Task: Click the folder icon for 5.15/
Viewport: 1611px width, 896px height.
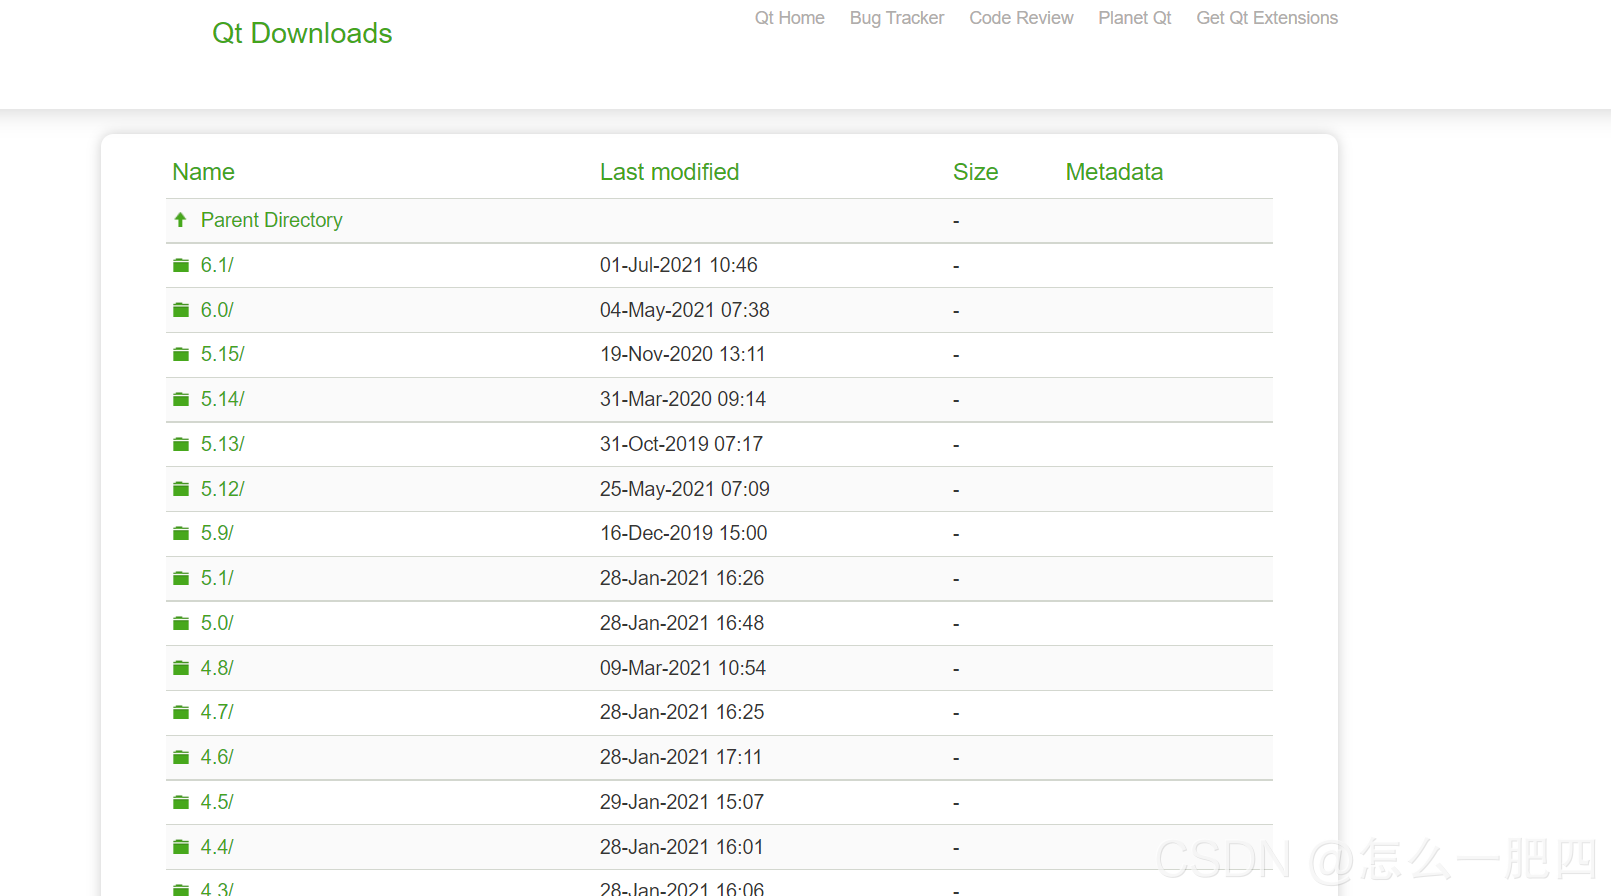Action: (181, 354)
